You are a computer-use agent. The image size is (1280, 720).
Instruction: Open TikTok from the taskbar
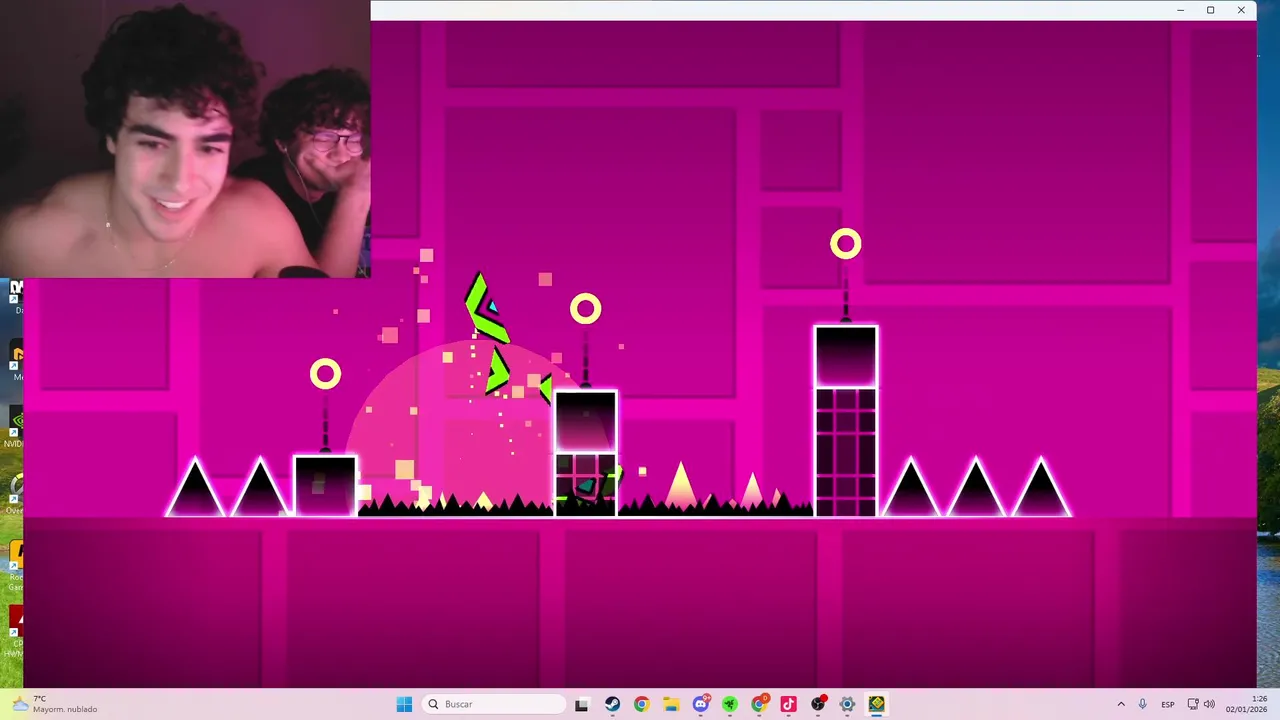point(789,704)
